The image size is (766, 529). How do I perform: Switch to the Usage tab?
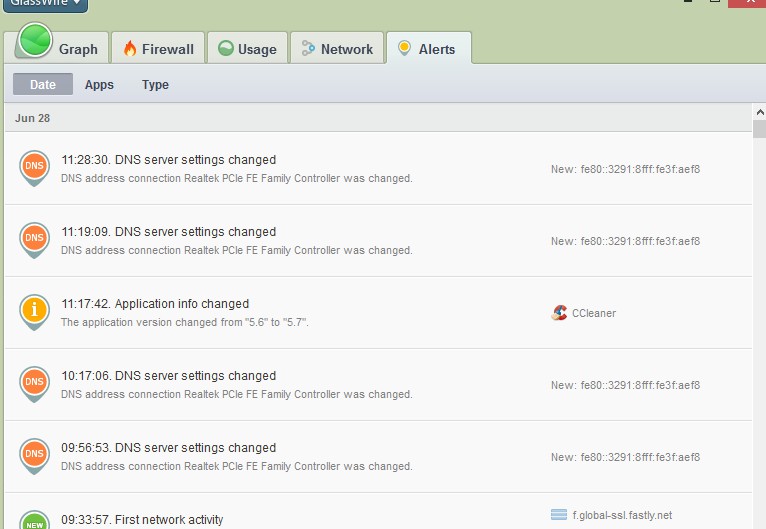[247, 48]
